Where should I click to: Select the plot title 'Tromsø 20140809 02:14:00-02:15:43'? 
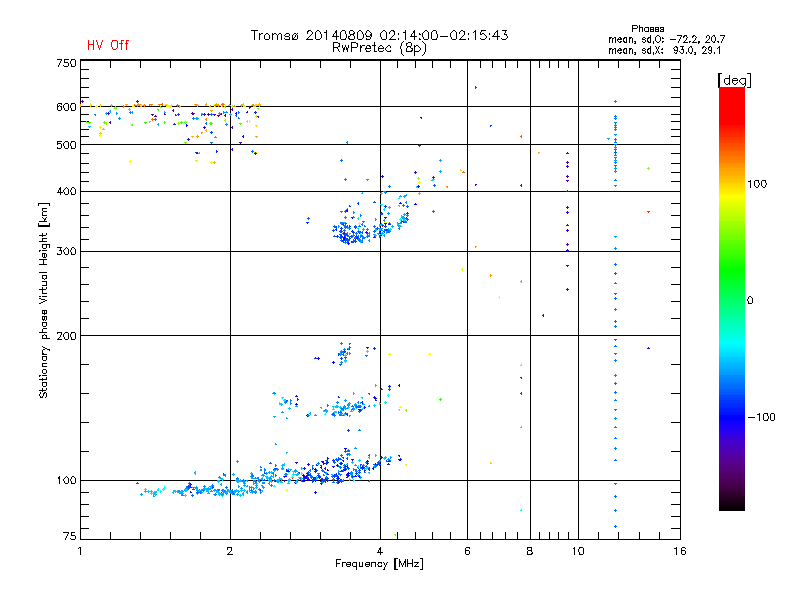pyautogui.click(x=379, y=35)
